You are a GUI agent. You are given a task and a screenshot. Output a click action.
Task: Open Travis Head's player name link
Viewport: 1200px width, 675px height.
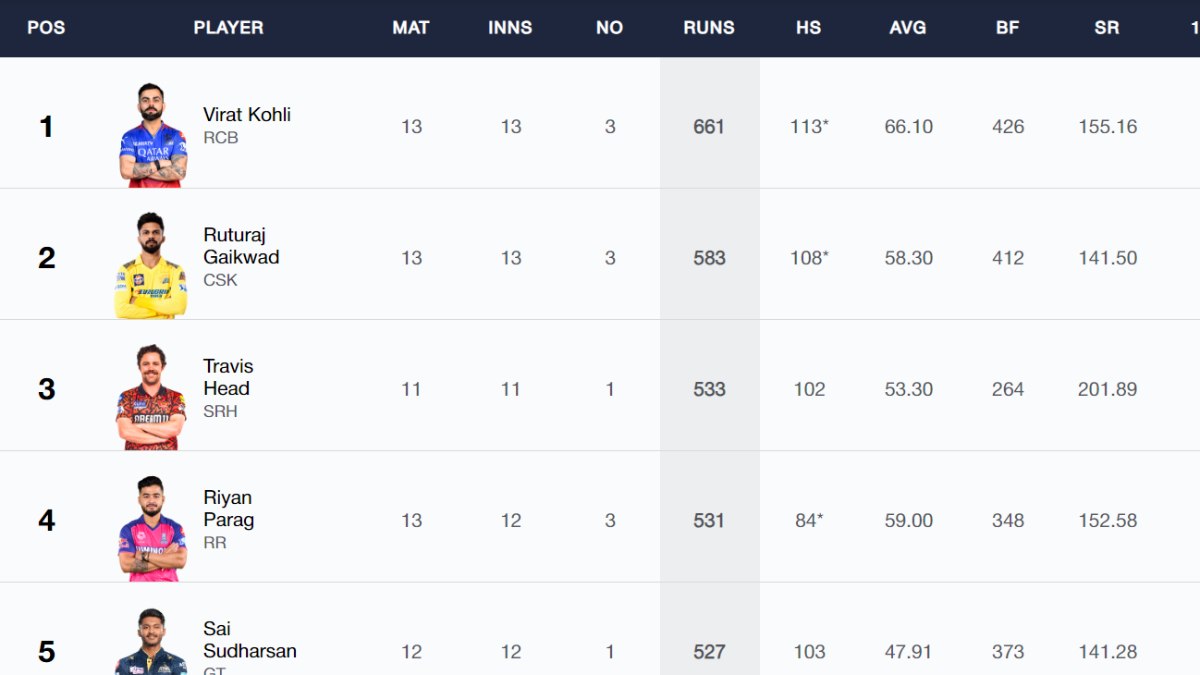click(x=227, y=377)
